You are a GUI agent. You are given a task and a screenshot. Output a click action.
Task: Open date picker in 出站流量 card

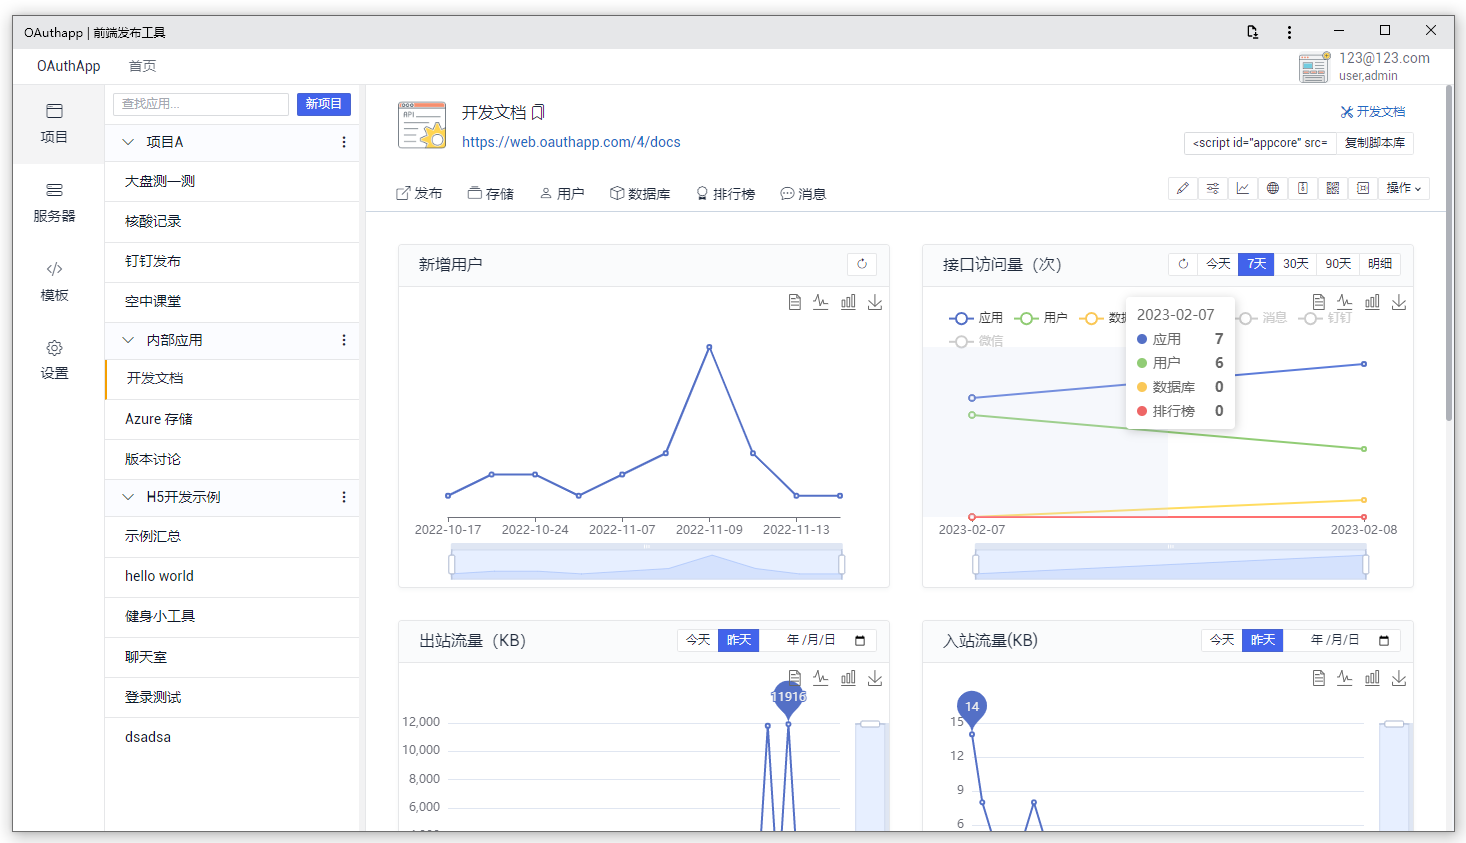tap(860, 640)
